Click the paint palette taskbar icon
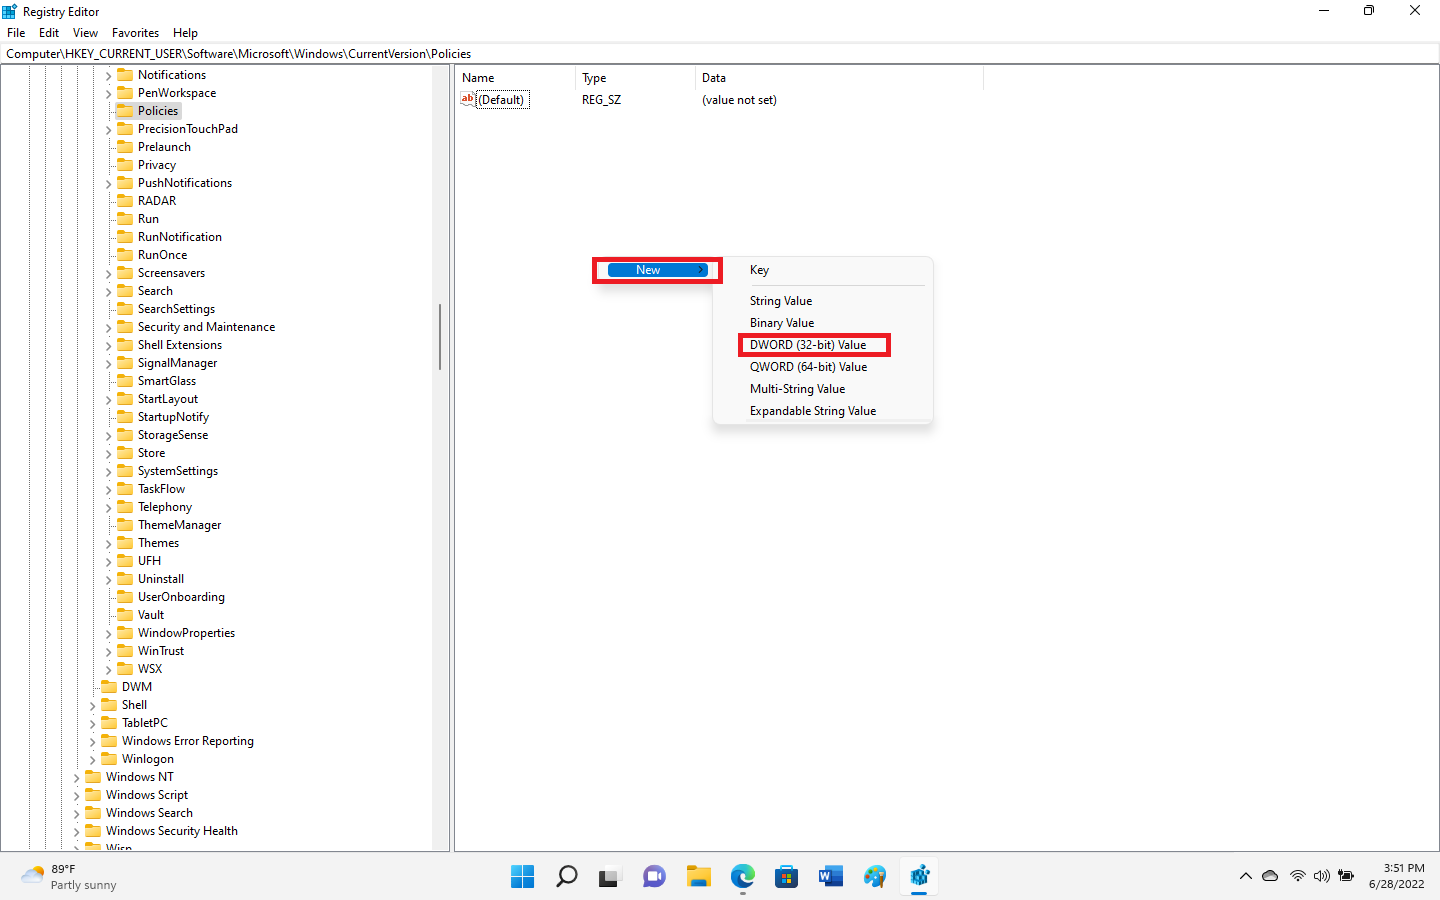The image size is (1440, 900). point(875,877)
